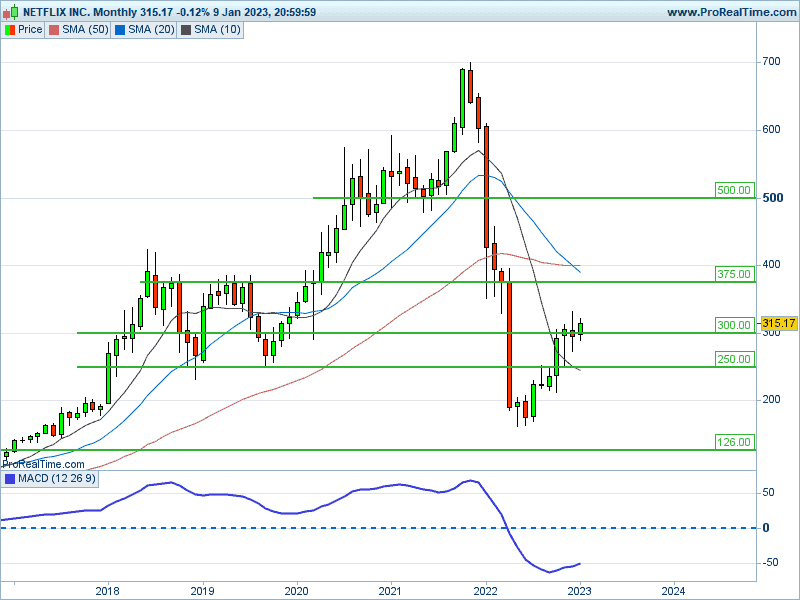Click the 500.00 horizontal level label
The height and width of the screenshot is (600, 800).
coord(733,190)
